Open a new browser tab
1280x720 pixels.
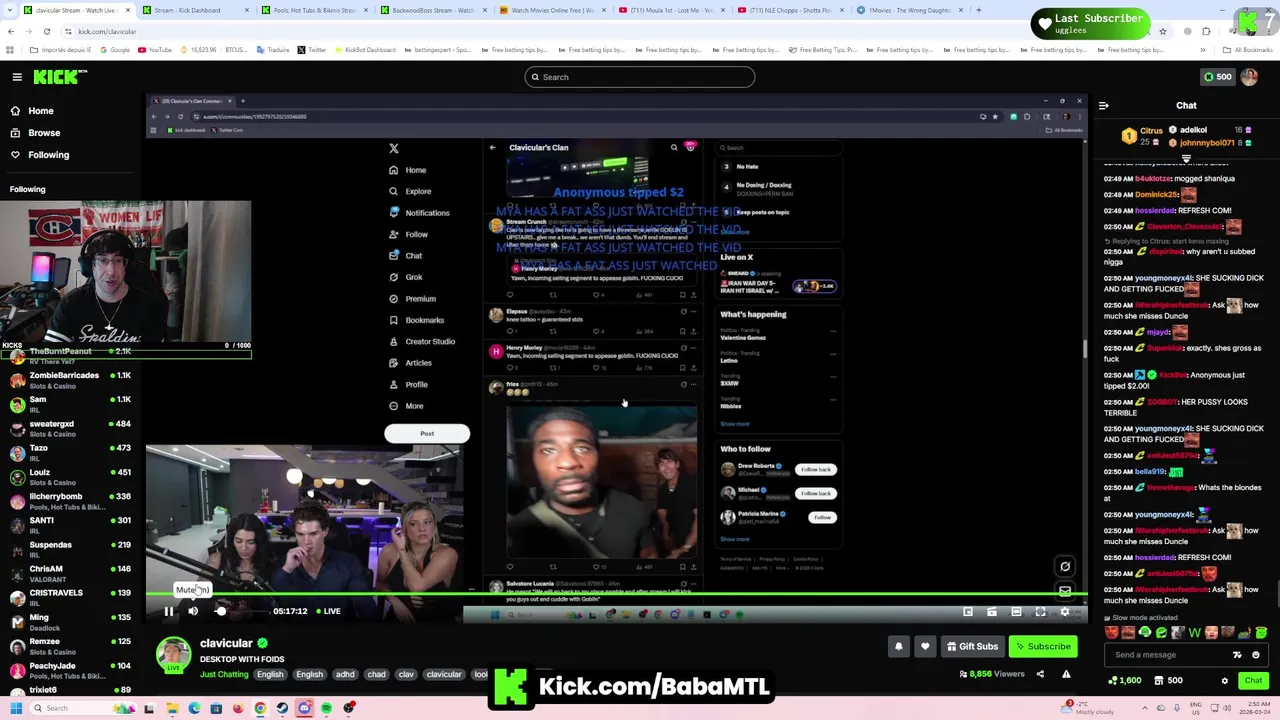tap(979, 10)
